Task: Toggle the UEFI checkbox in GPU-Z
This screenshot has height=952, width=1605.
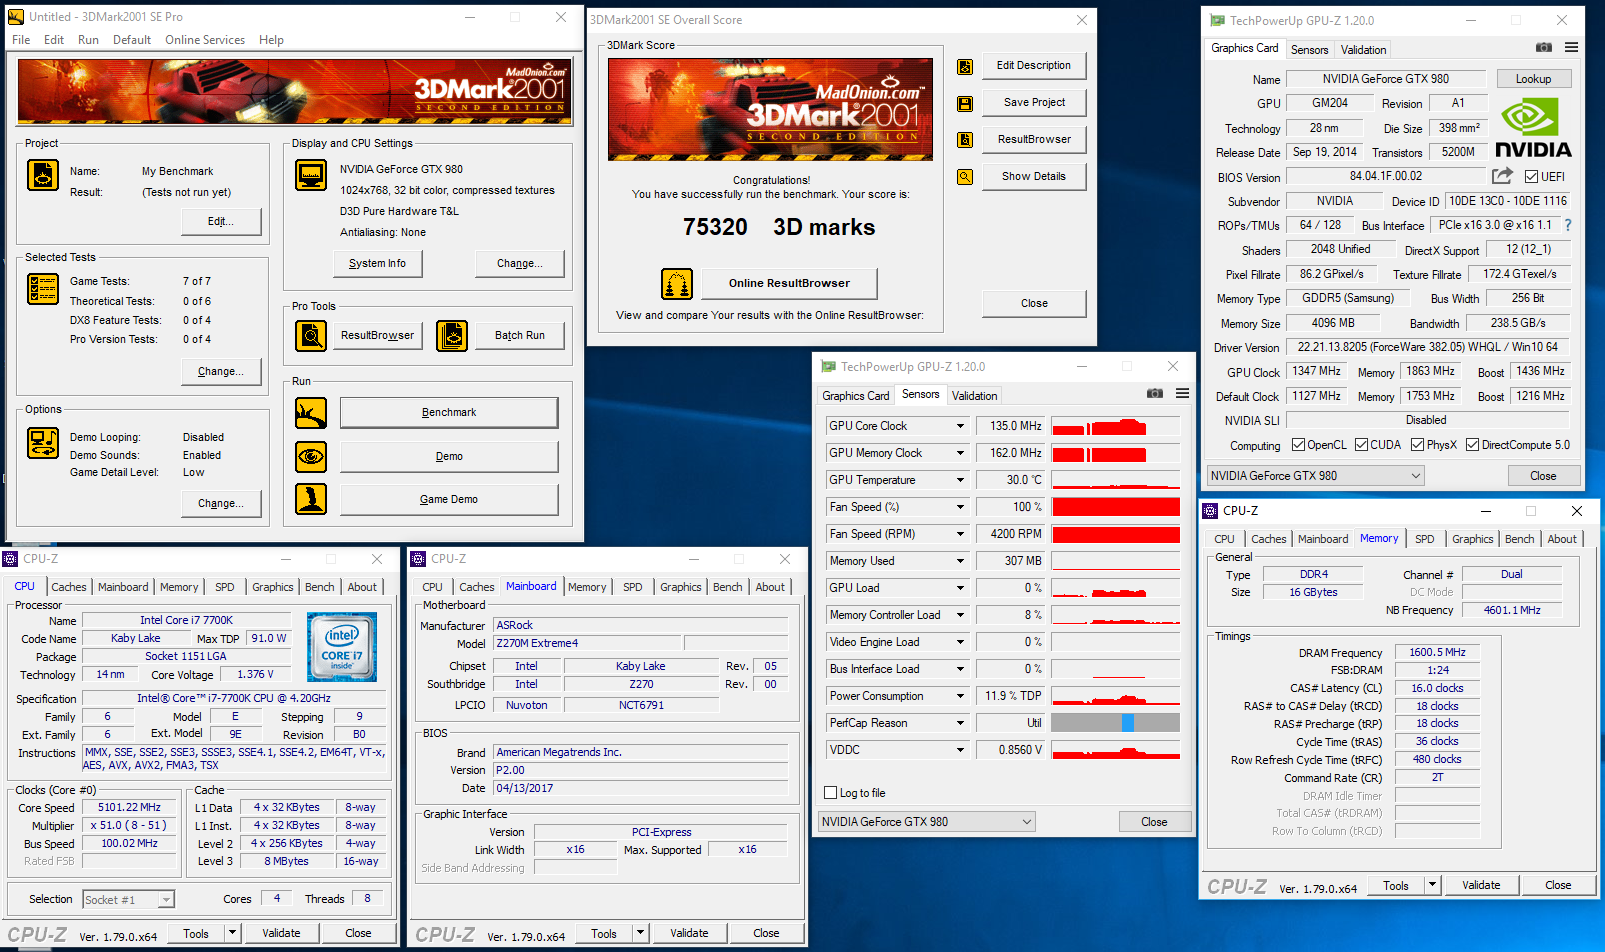Action: coord(1531,176)
